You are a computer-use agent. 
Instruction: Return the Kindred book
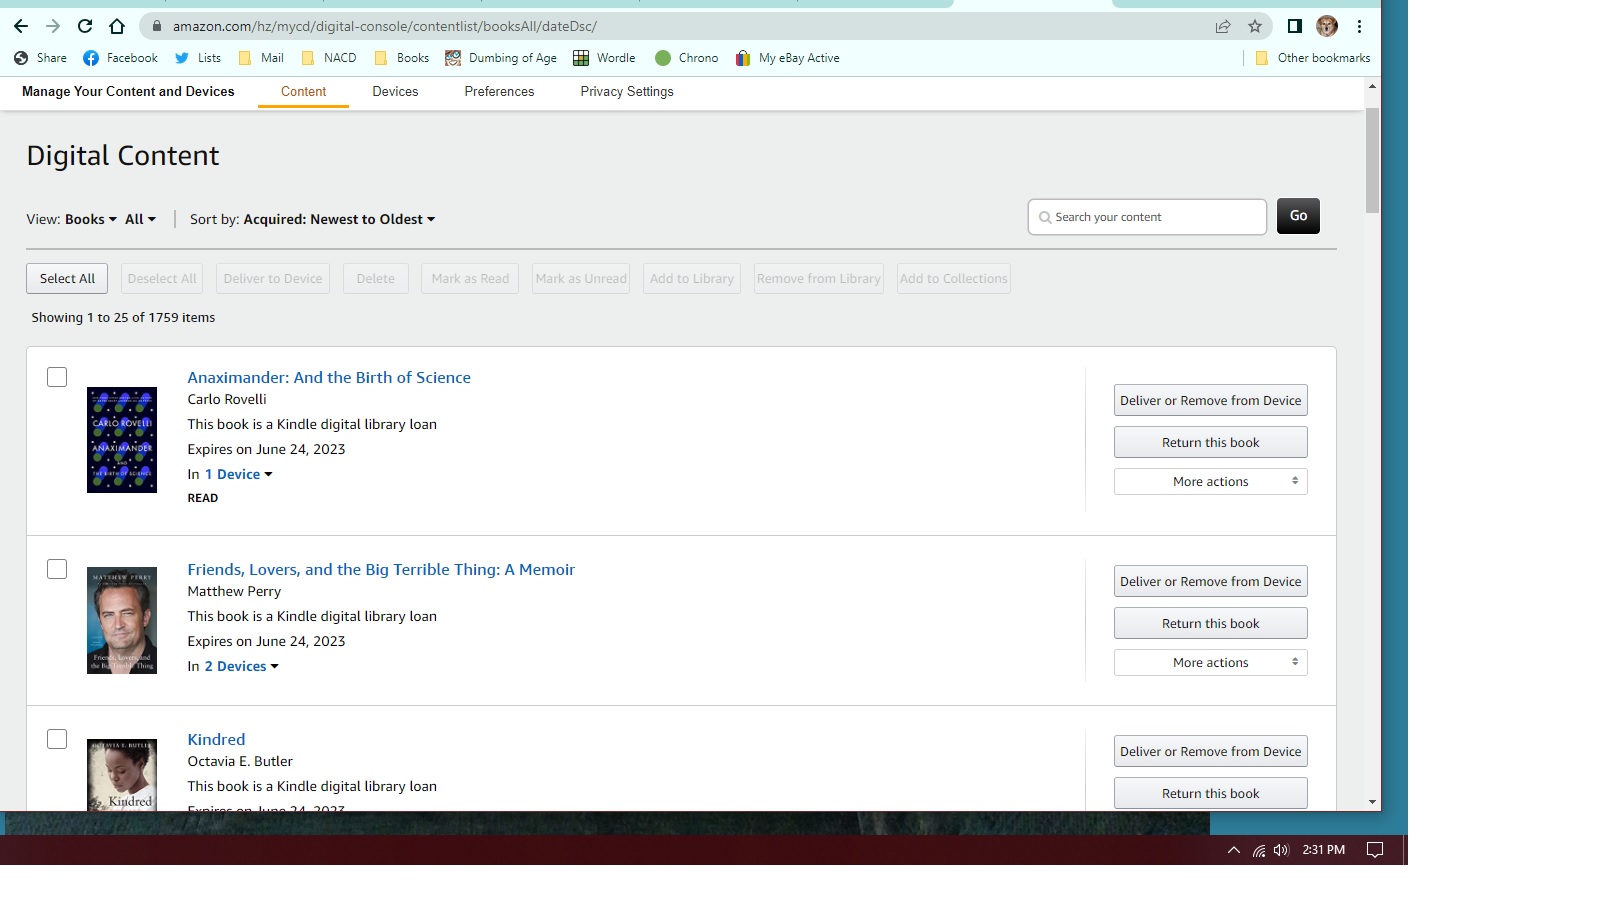[1210, 792]
